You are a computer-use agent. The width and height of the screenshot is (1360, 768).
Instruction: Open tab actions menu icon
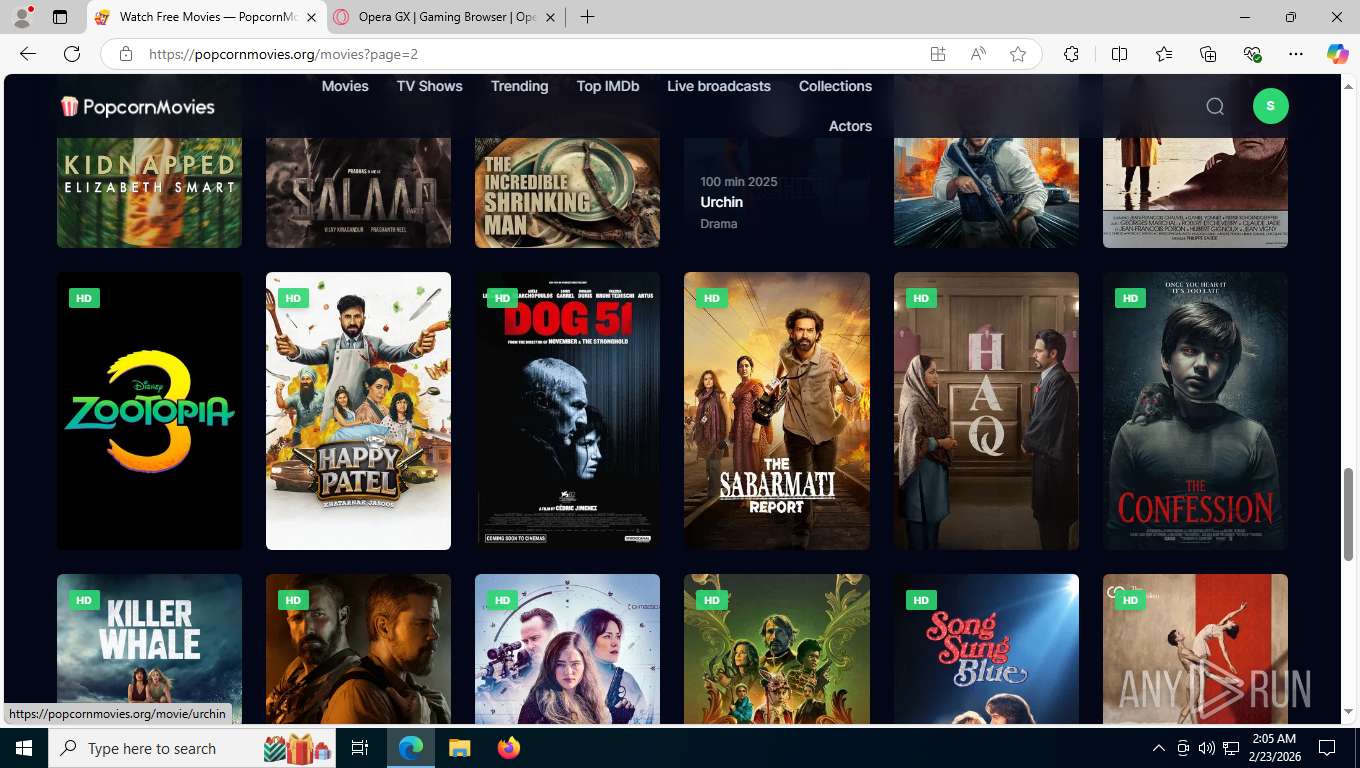[x=60, y=17]
